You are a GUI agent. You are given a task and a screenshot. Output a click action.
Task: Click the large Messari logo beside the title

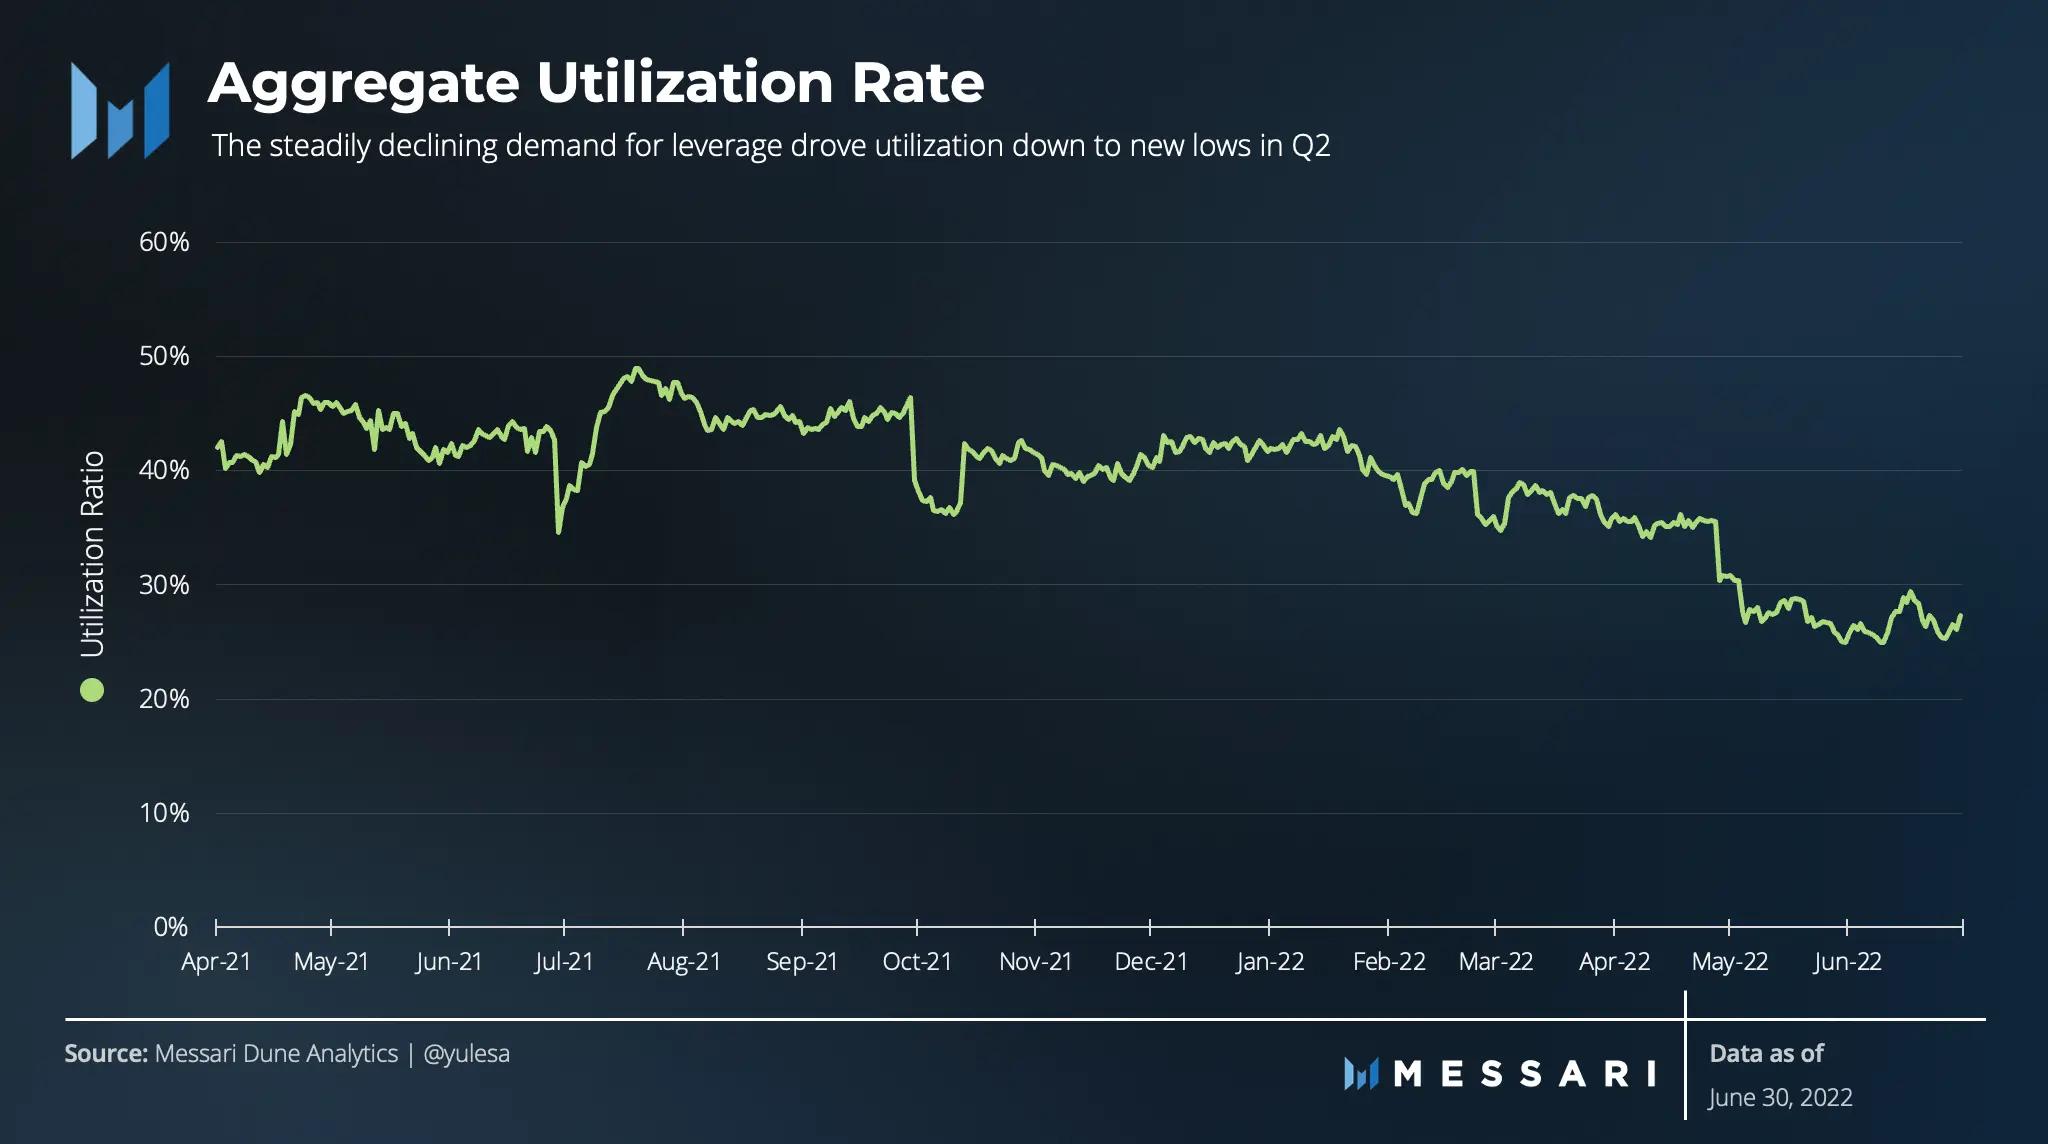pos(120,111)
